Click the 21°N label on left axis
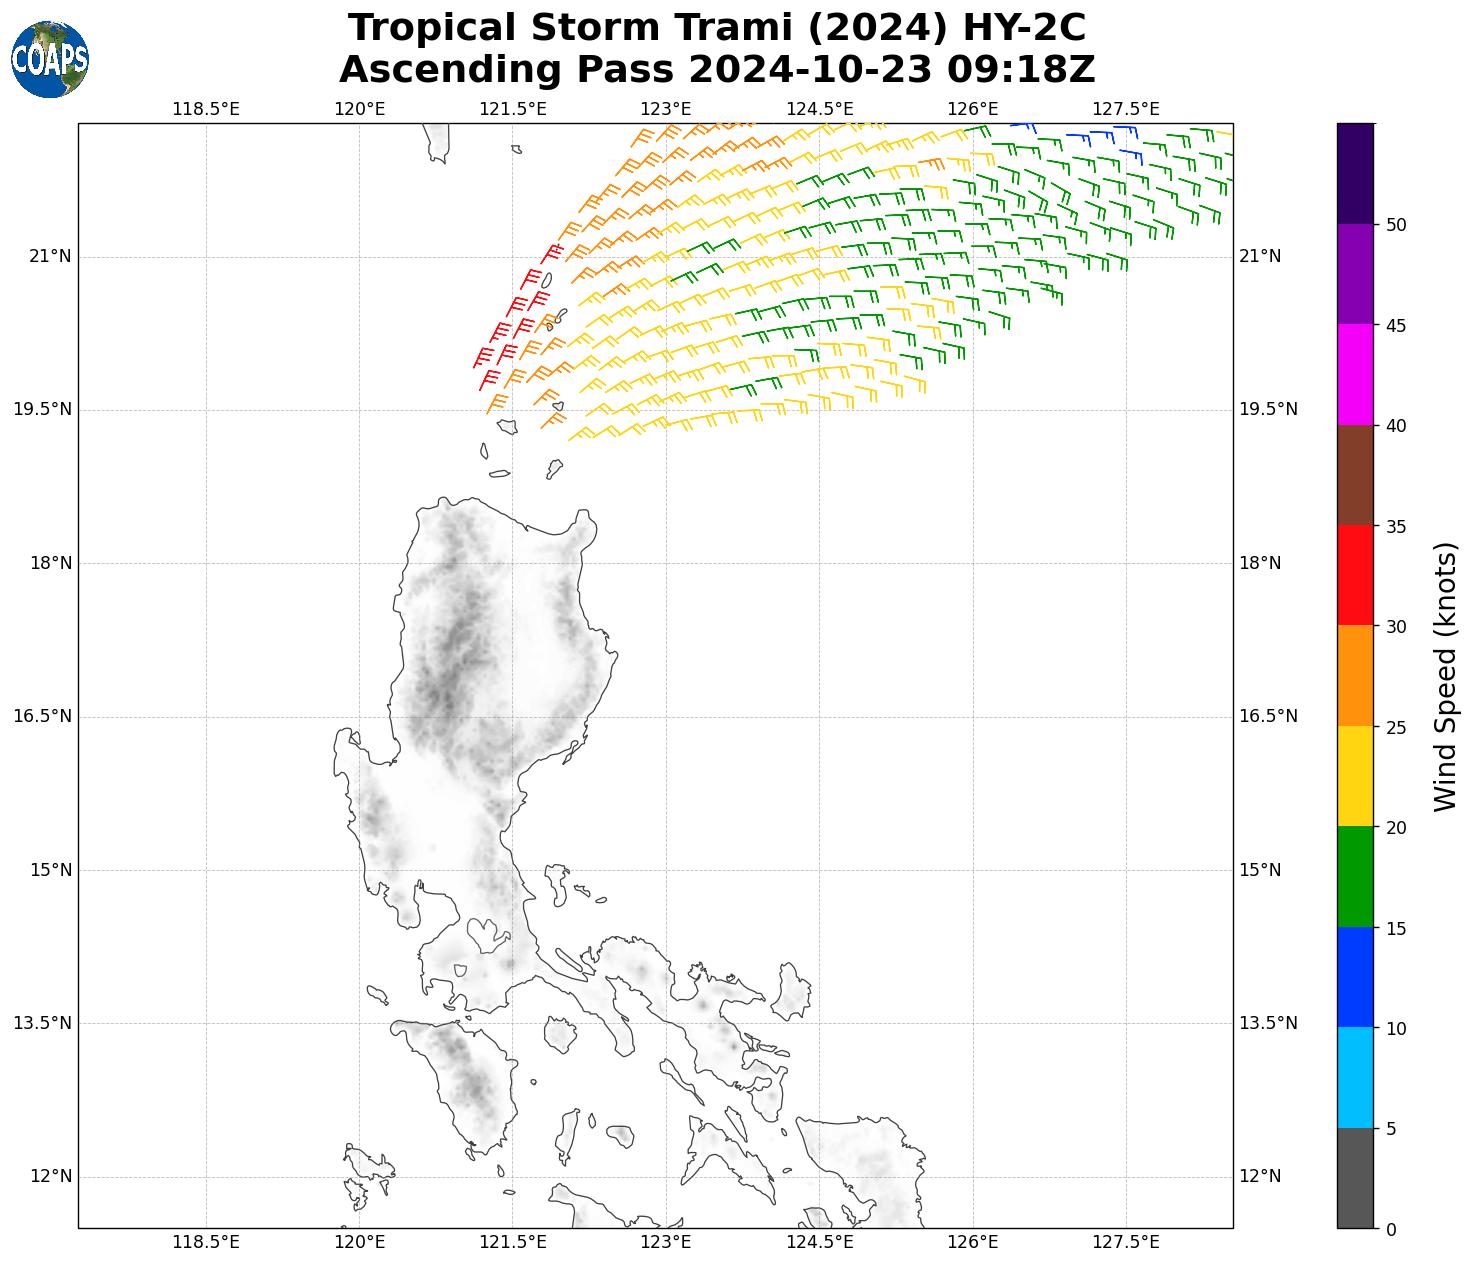 (x=50, y=257)
